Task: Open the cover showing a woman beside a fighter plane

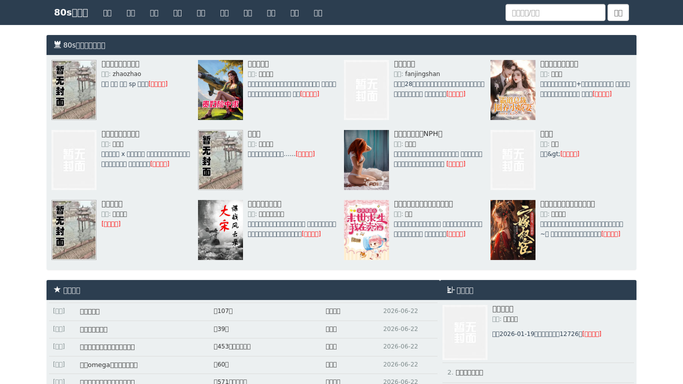Action: (220, 90)
